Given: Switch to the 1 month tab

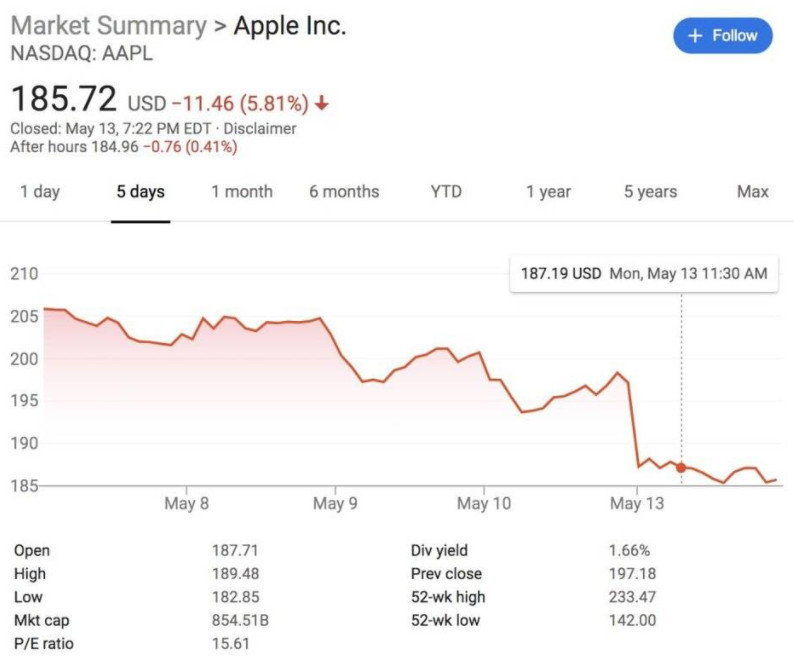Looking at the screenshot, I should (x=241, y=191).
